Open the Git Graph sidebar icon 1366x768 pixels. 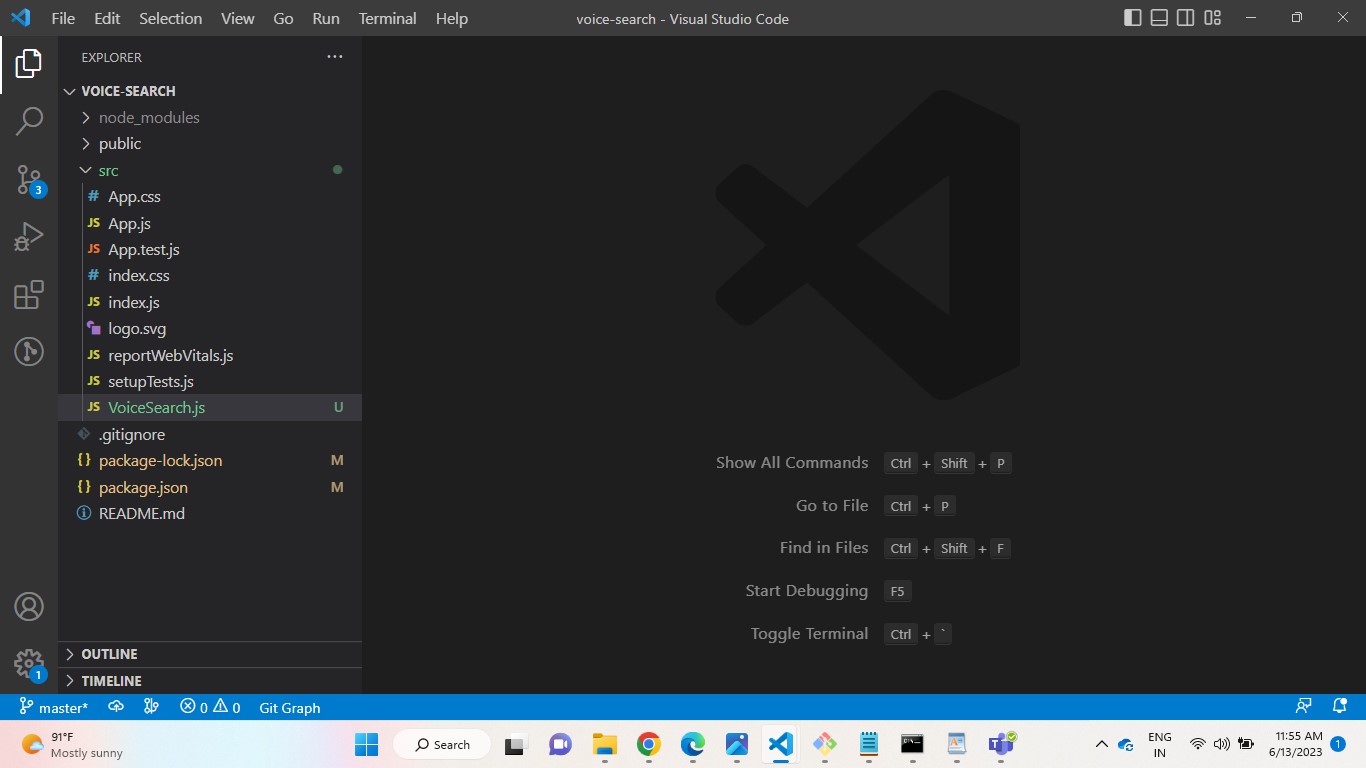pos(29,352)
